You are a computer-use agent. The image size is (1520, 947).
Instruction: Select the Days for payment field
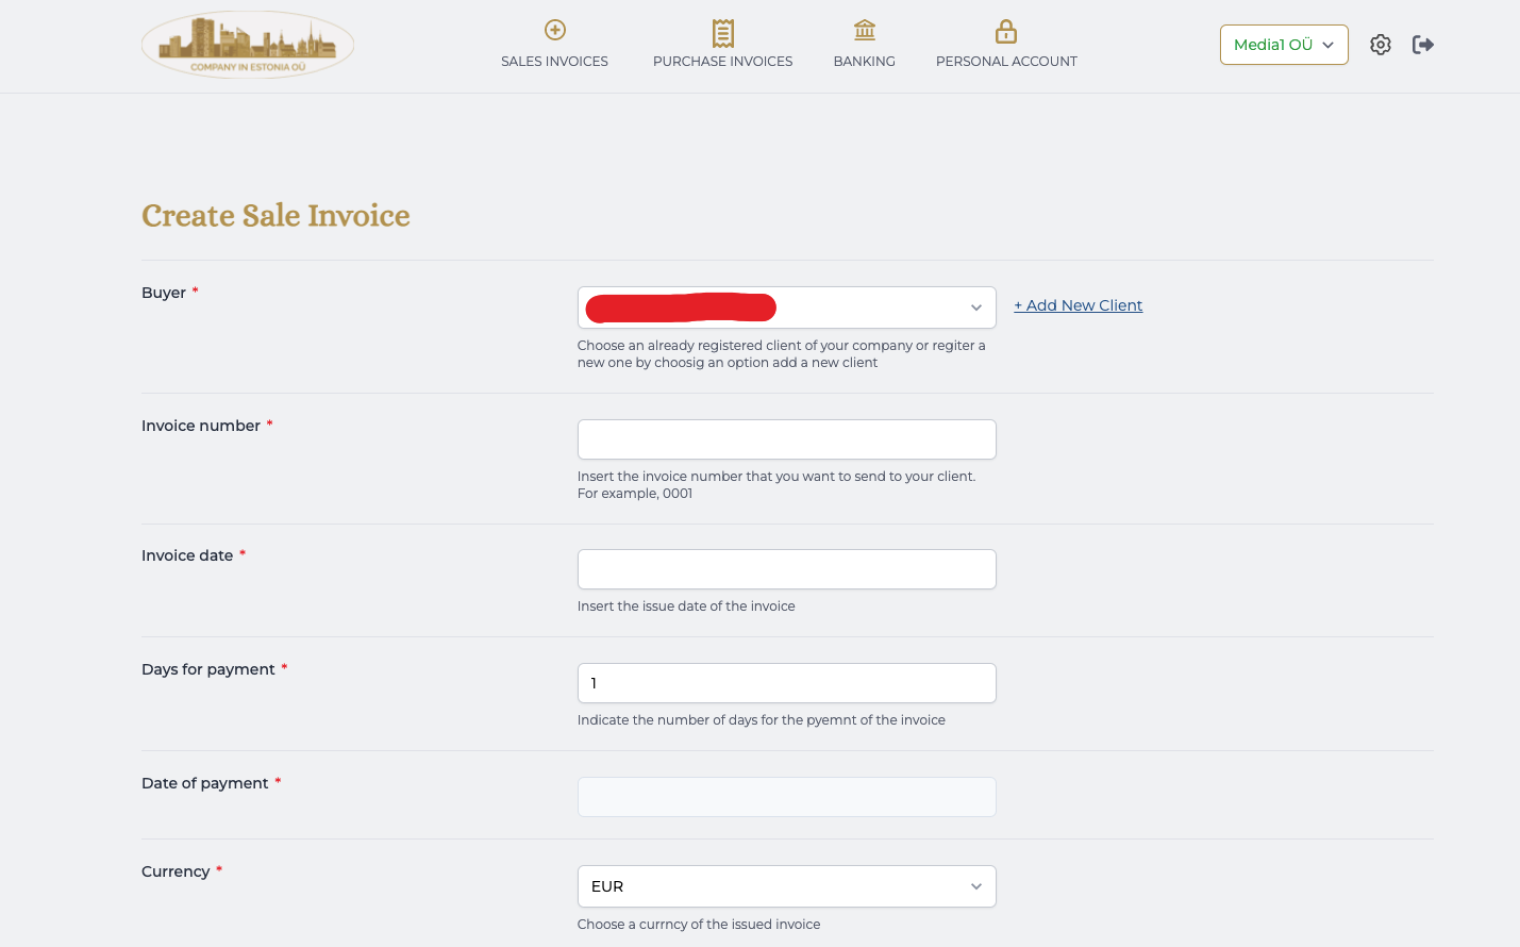[786, 682]
